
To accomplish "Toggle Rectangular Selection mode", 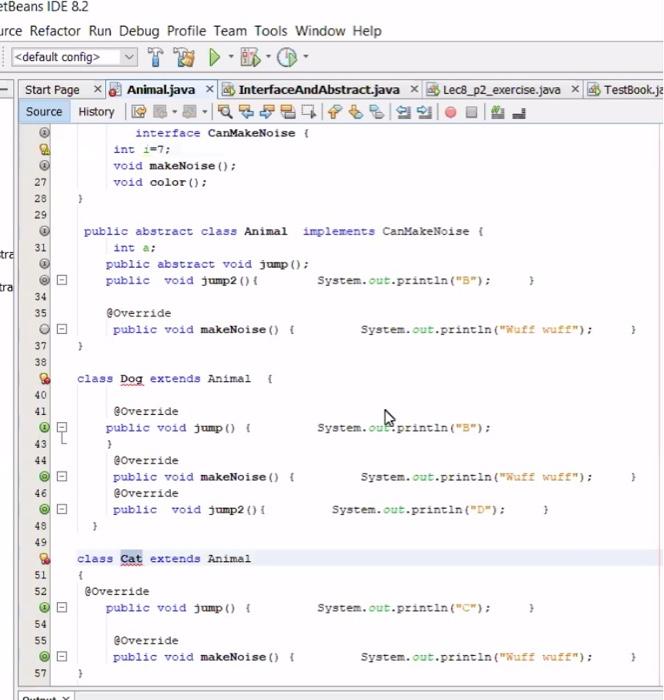I will (x=309, y=112).
